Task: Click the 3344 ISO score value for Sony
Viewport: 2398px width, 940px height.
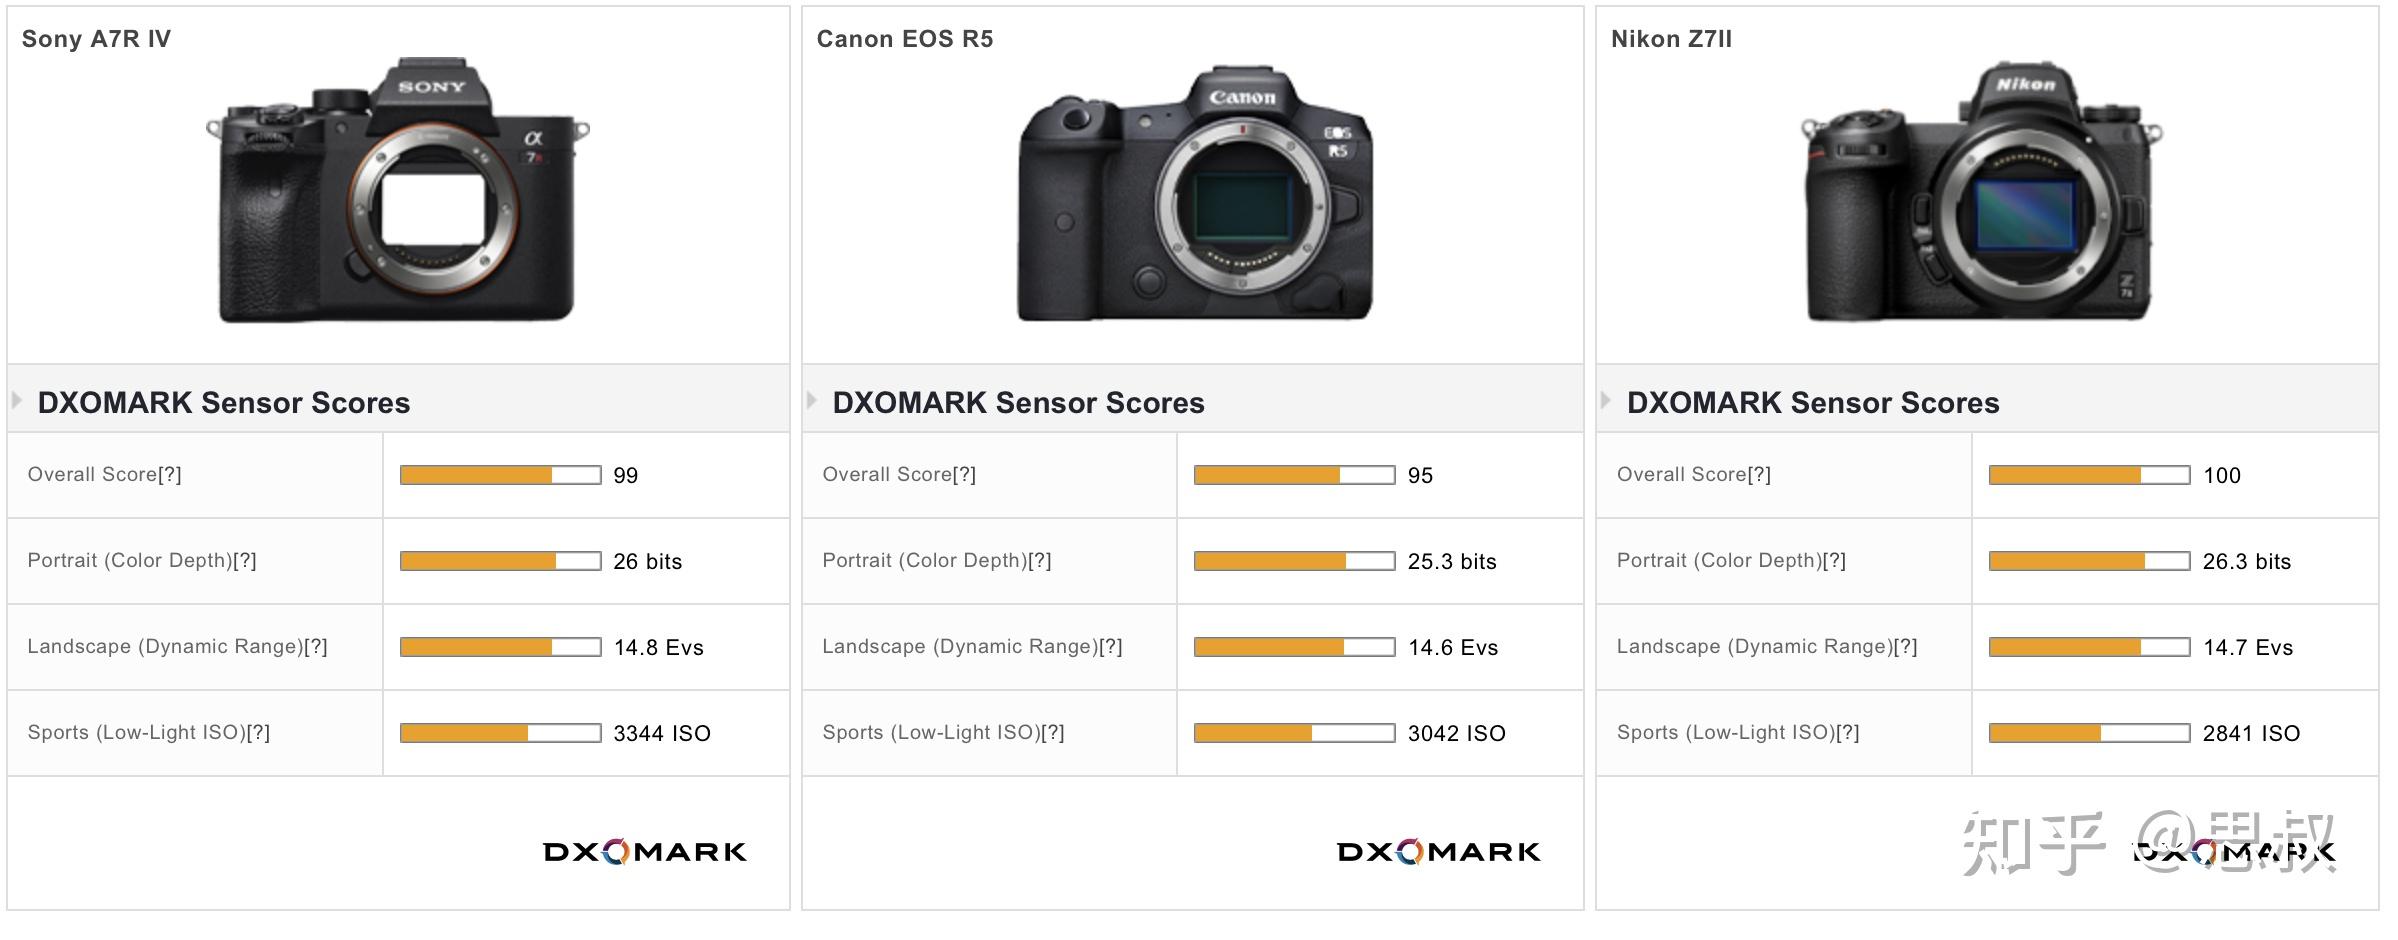Action: pyautogui.click(x=660, y=732)
